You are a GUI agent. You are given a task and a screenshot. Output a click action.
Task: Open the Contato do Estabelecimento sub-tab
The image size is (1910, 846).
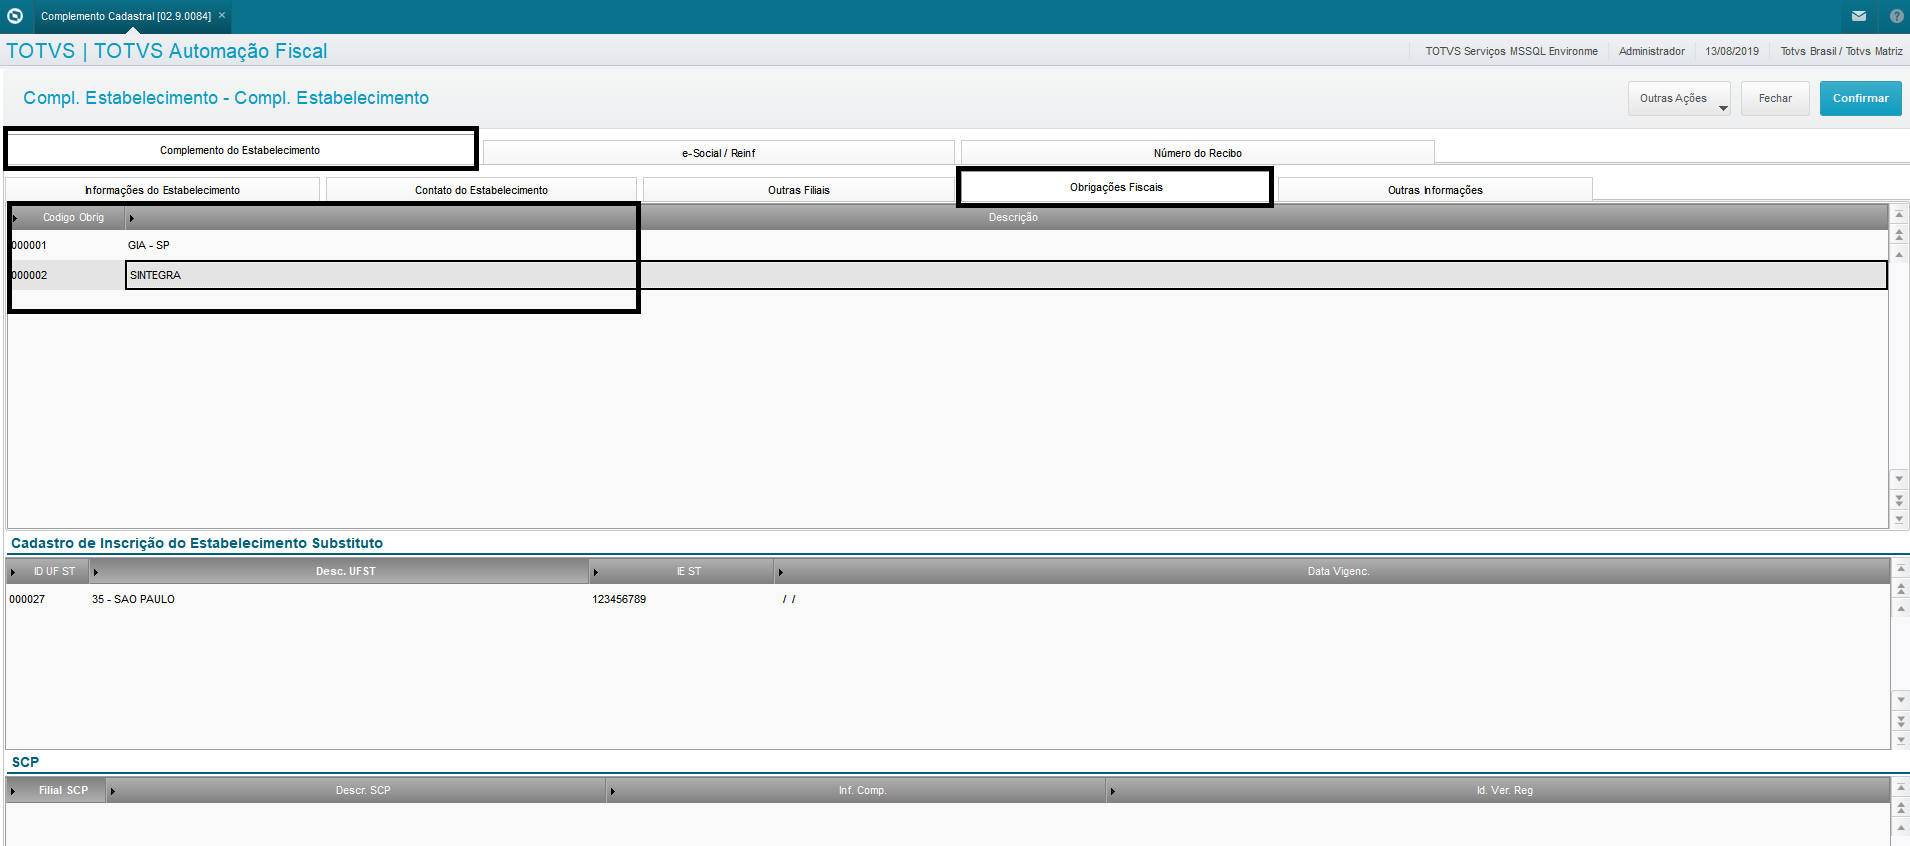tap(481, 190)
